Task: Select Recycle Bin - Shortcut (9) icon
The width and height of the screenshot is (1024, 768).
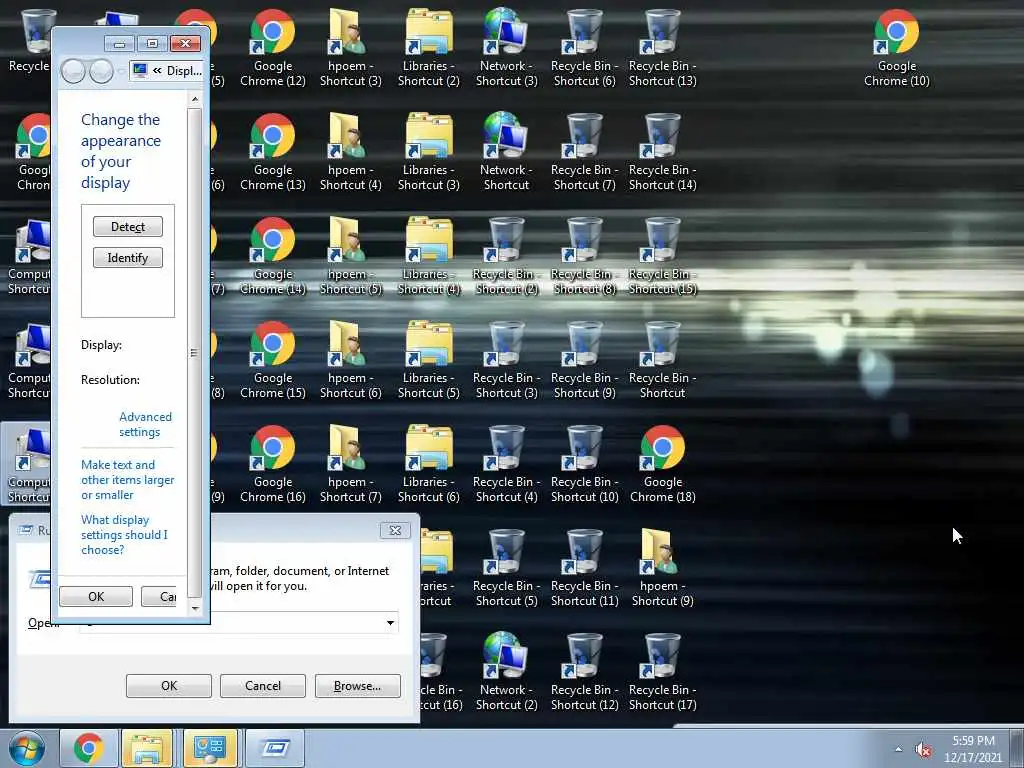Action: pos(584,360)
